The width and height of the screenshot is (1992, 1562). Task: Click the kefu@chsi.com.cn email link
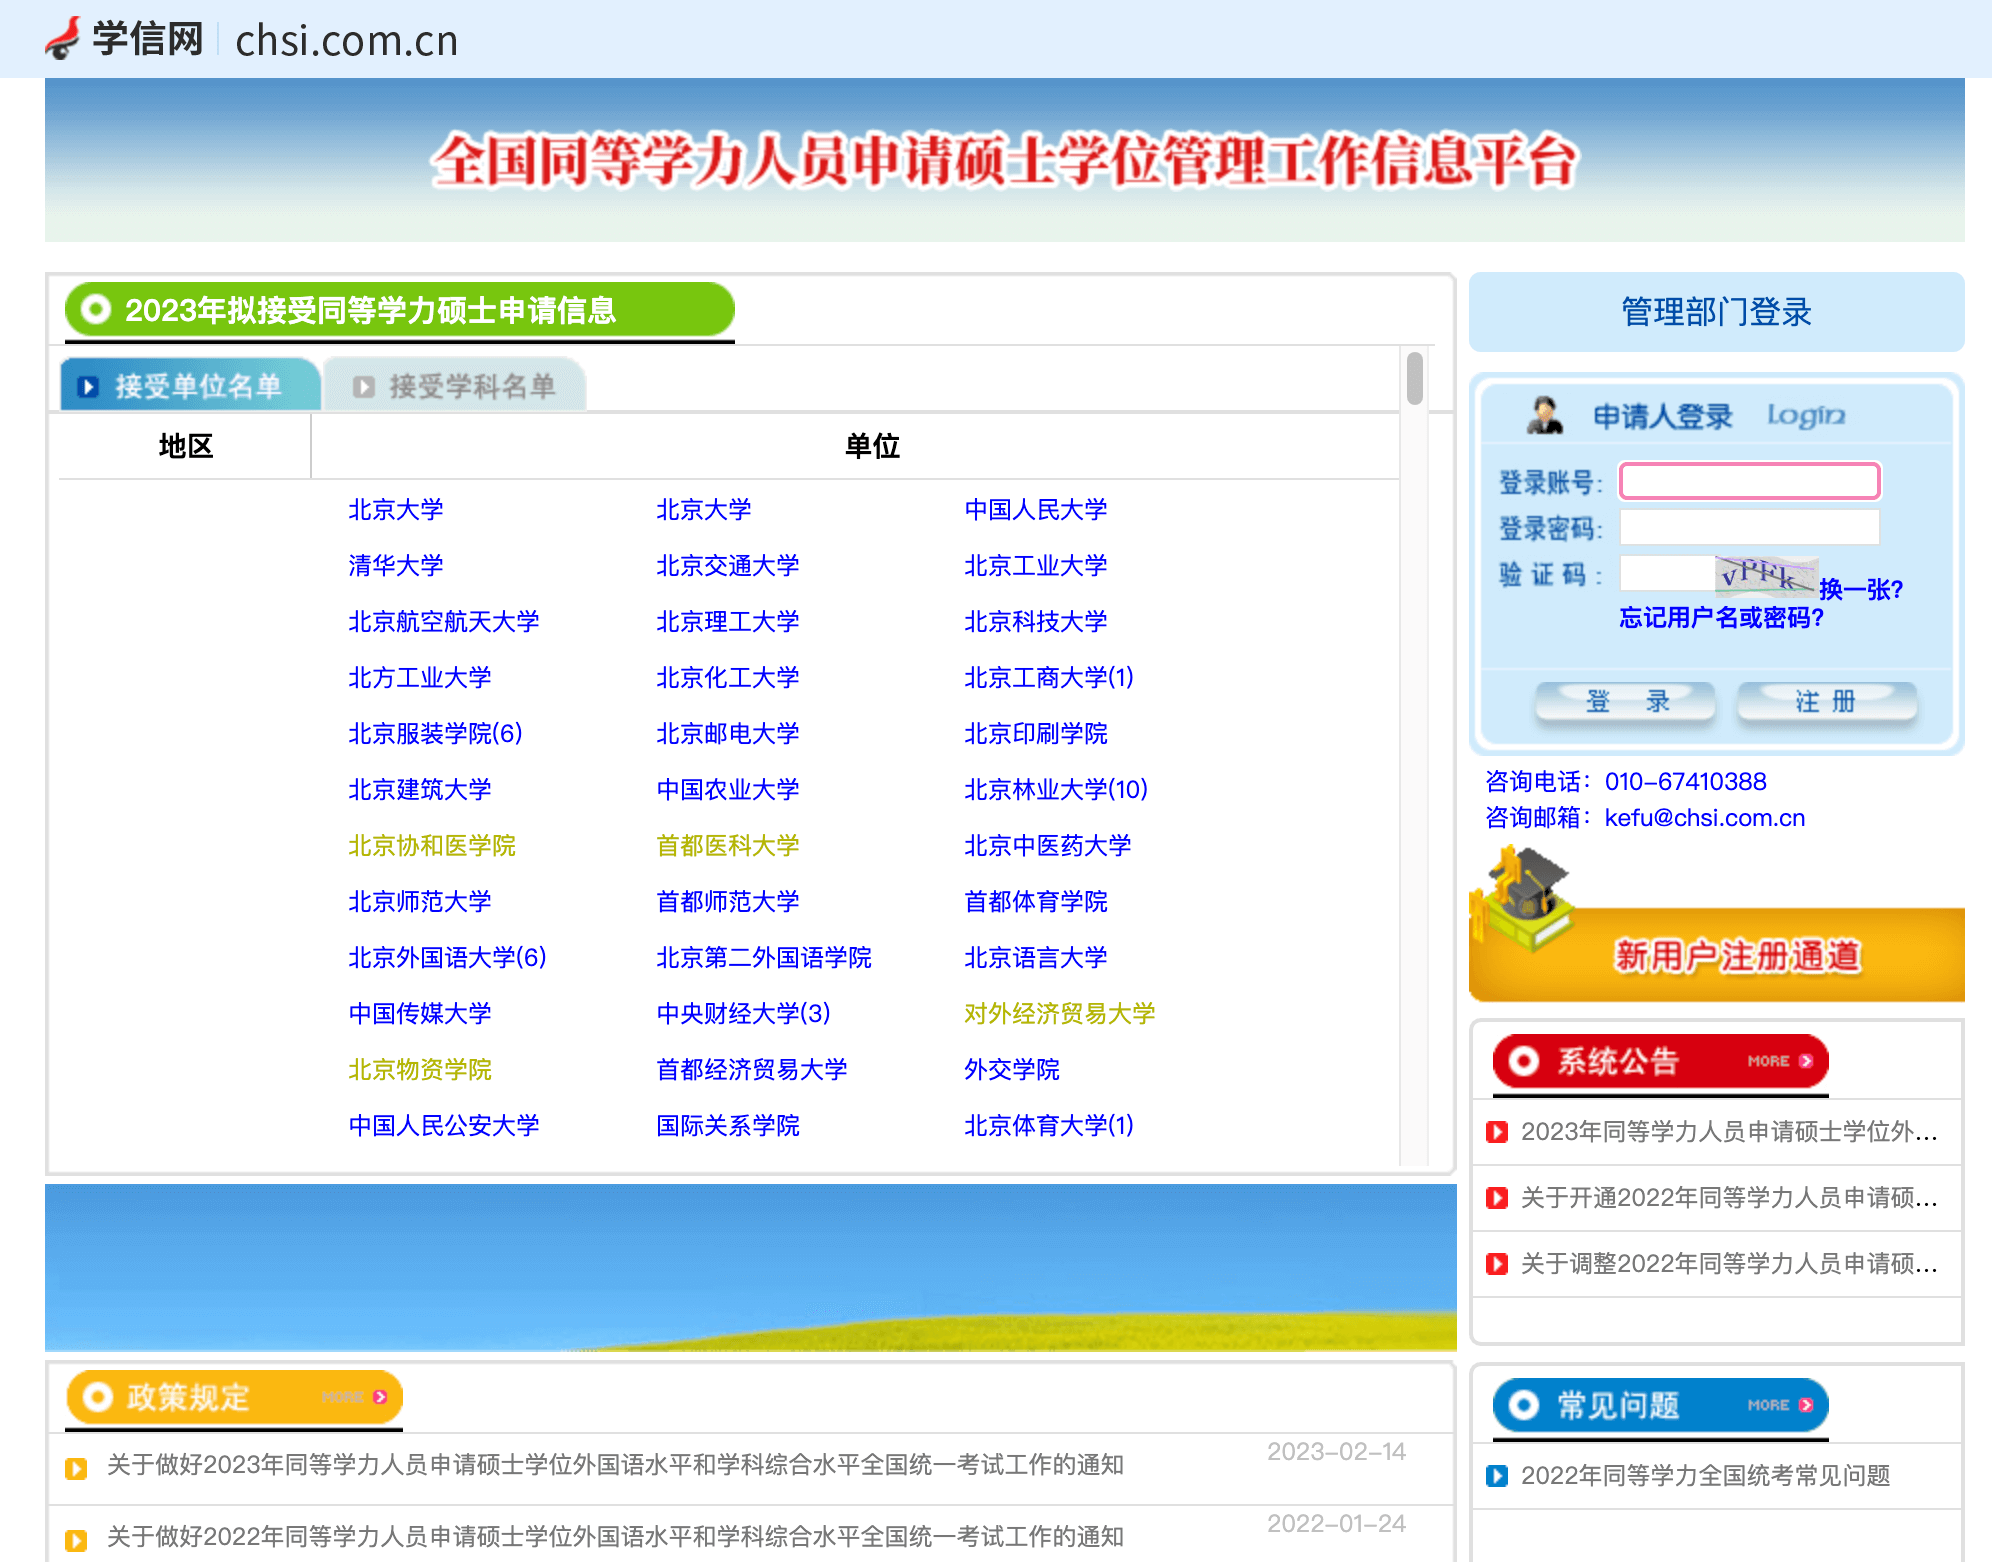point(1705,818)
